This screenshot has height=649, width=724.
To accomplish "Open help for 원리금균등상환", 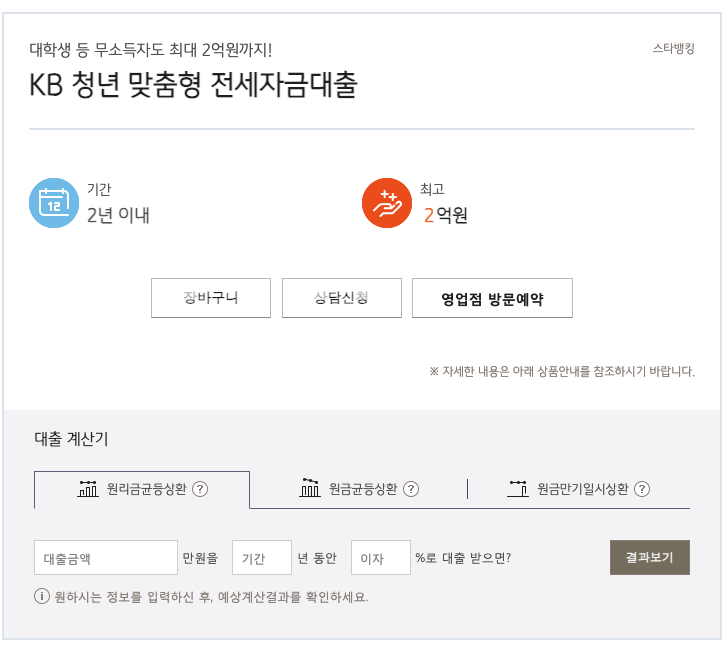I will (200, 489).
